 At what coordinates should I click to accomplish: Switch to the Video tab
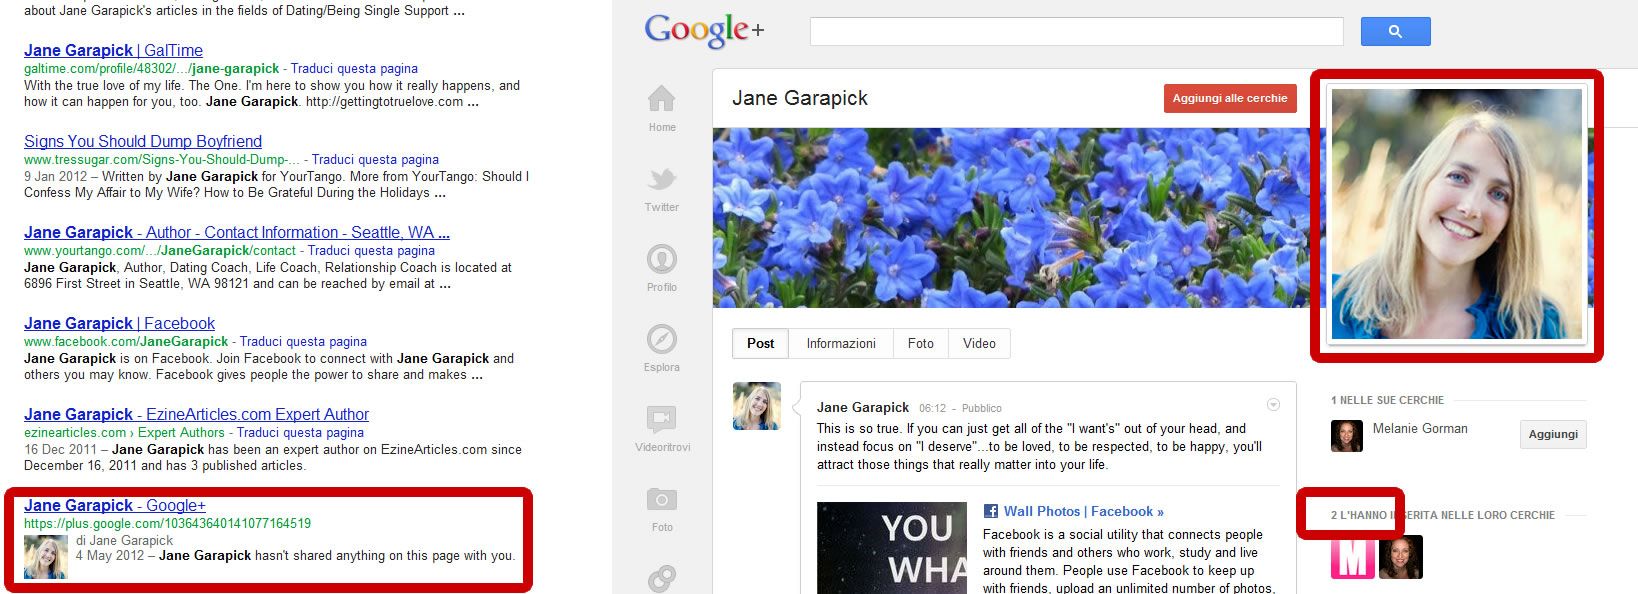(979, 343)
